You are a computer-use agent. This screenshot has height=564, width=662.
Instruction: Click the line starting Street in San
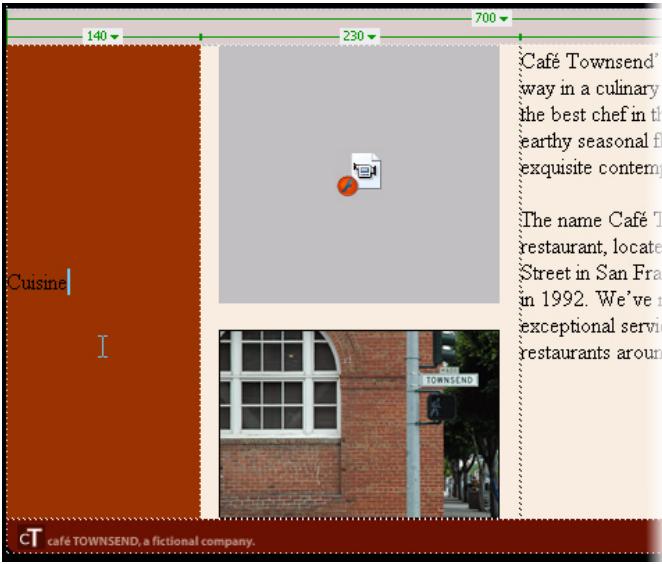click(590, 273)
